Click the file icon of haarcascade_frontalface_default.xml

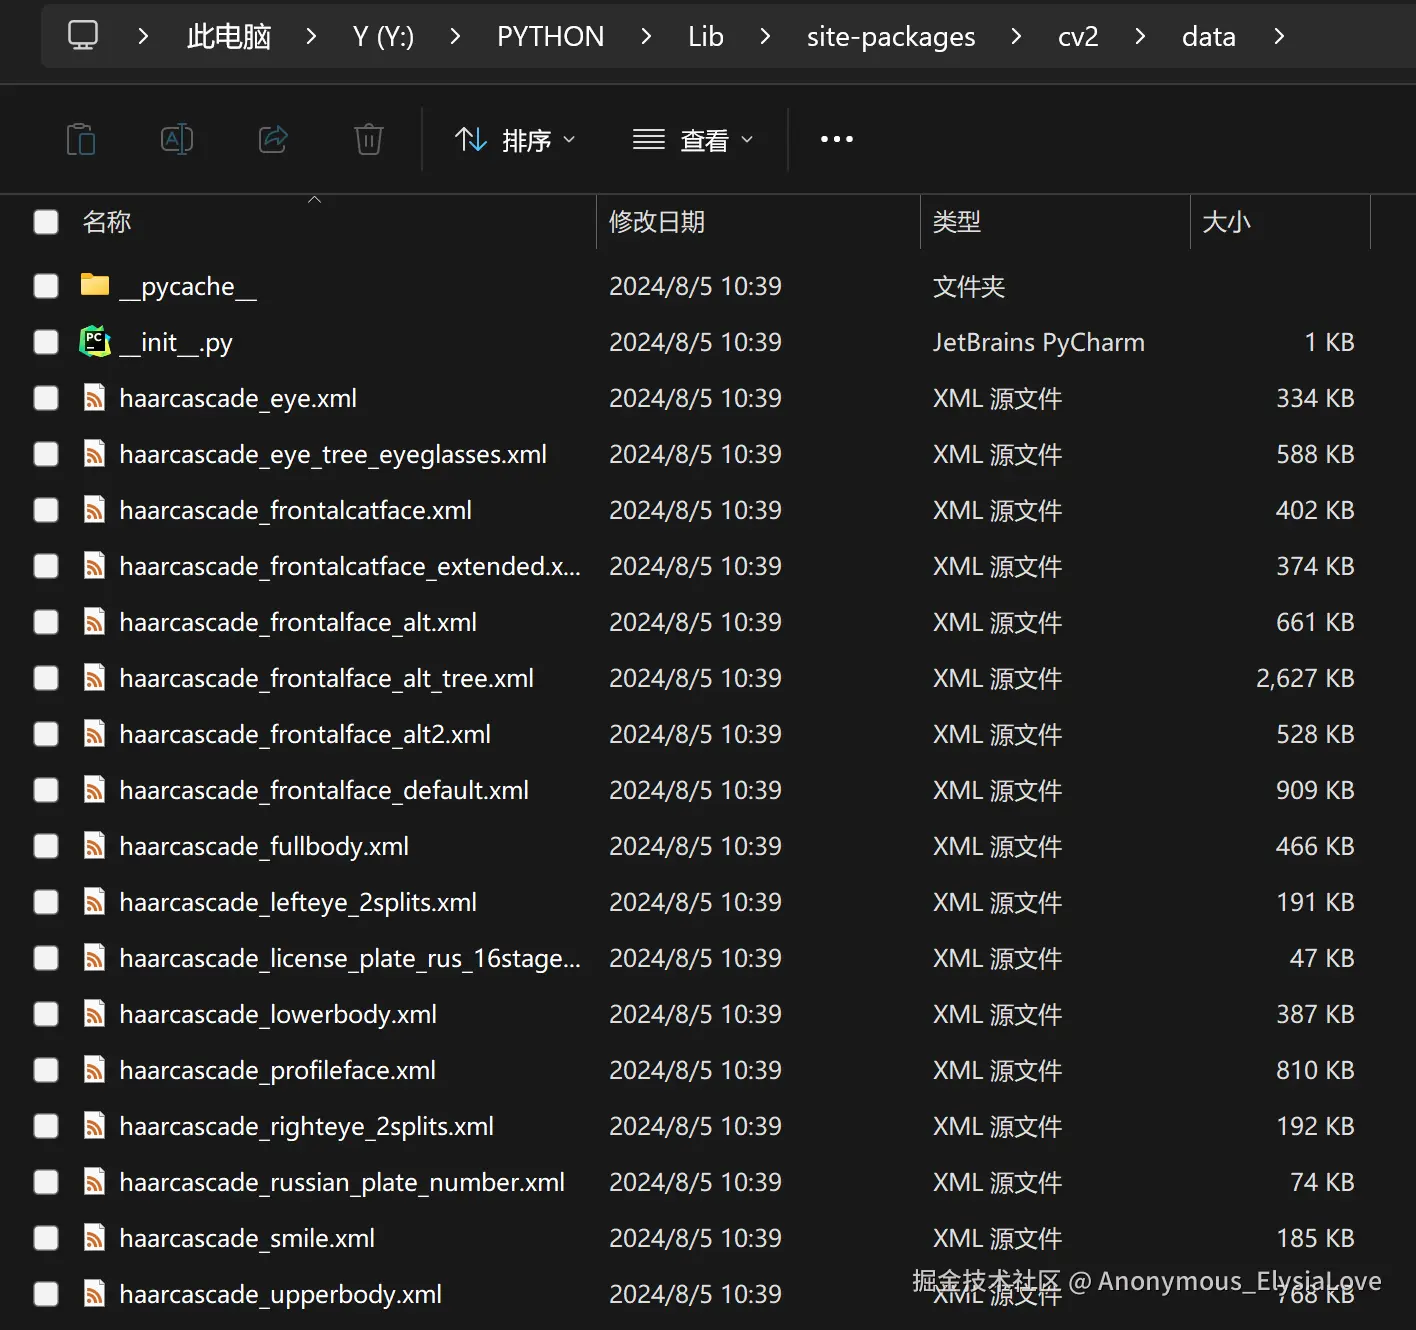(x=94, y=790)
